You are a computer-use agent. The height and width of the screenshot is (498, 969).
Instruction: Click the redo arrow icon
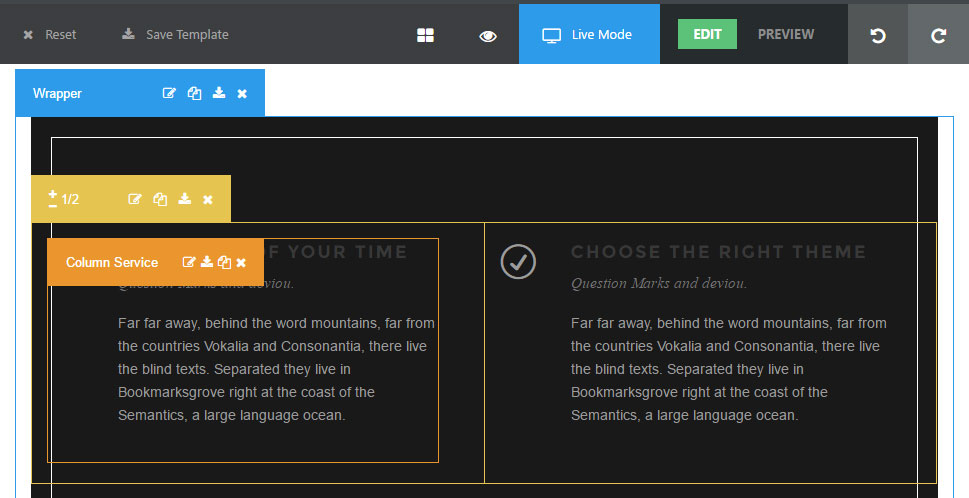point(938,35)
